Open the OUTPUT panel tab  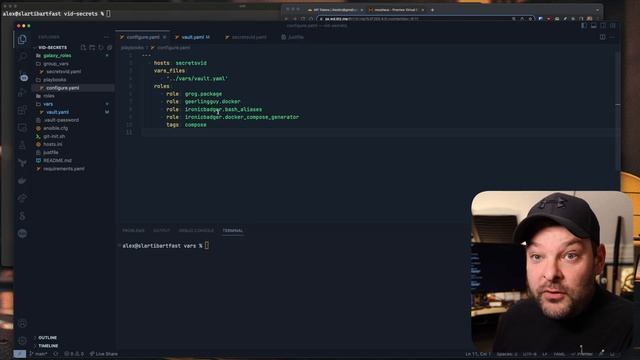(162, 231)
